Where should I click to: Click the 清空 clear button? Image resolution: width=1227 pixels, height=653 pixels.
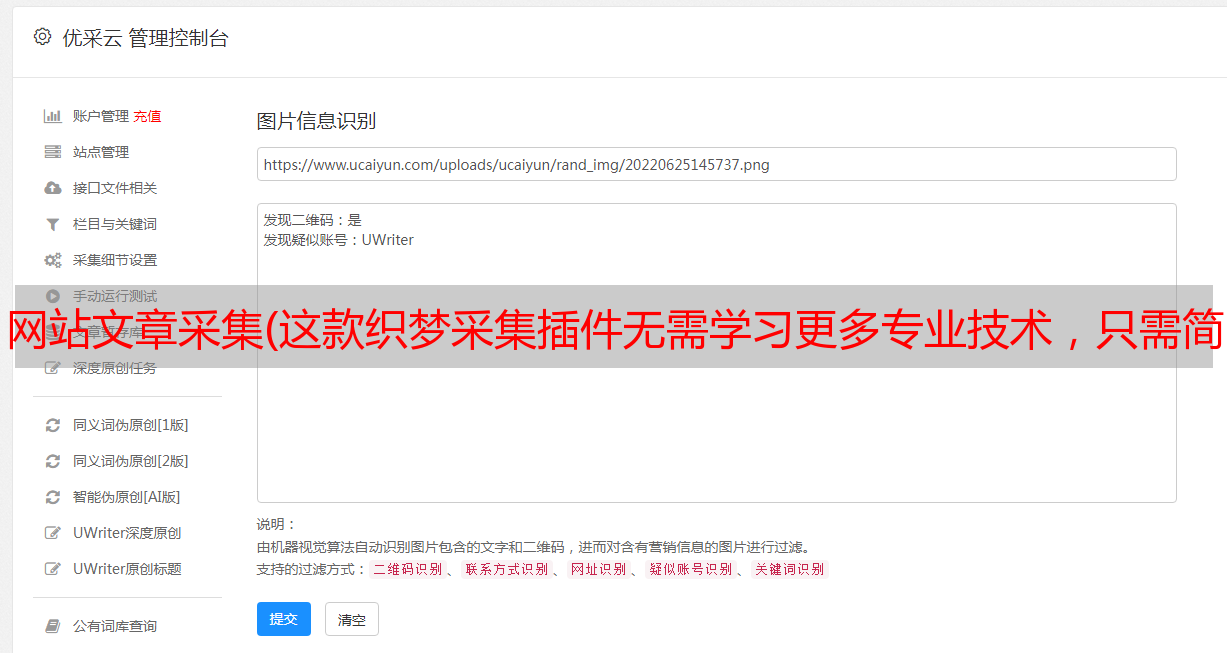tap(352, 619)
